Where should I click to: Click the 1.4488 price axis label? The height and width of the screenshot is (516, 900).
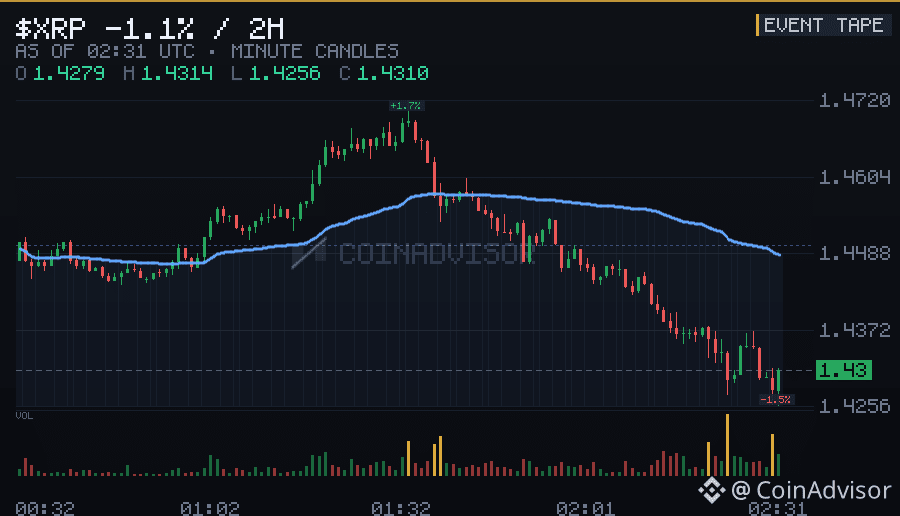(x=855, y=253)
